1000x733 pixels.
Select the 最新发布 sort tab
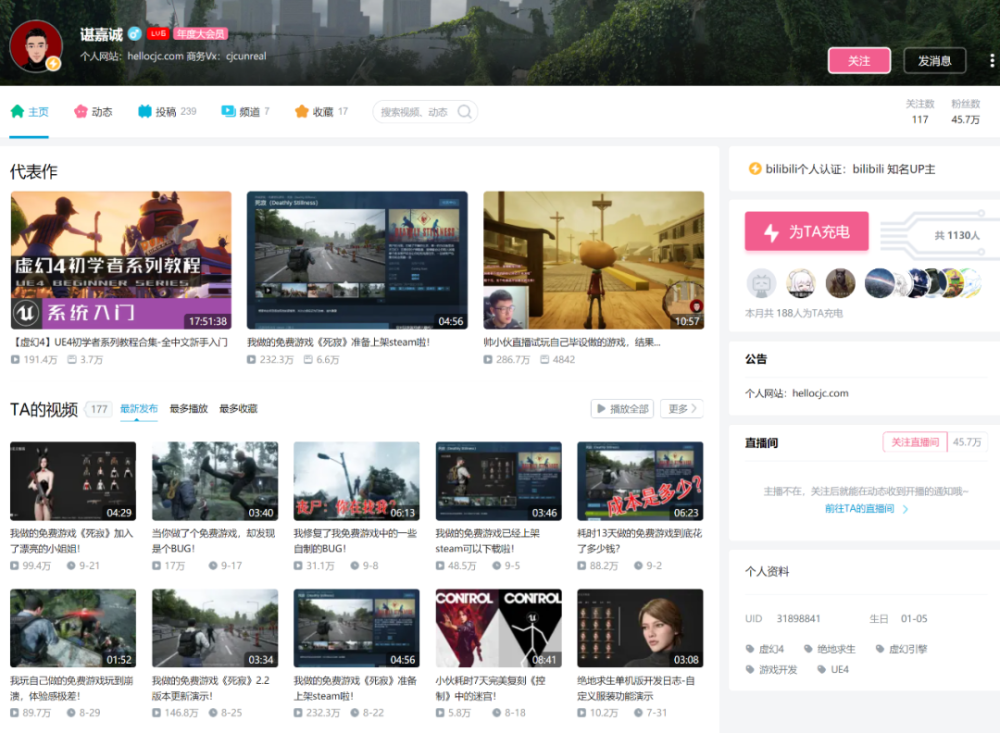138,409
